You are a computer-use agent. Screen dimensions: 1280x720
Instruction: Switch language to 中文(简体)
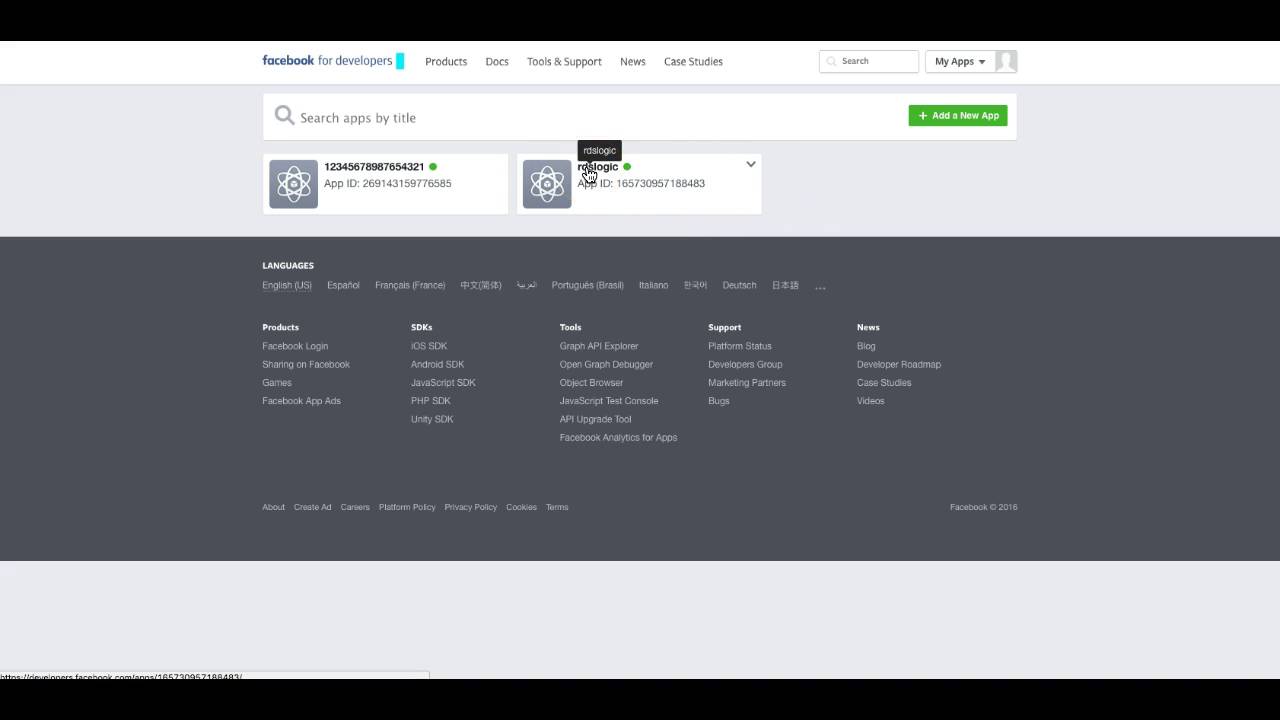pyautogui.click(x=481, y=285)
